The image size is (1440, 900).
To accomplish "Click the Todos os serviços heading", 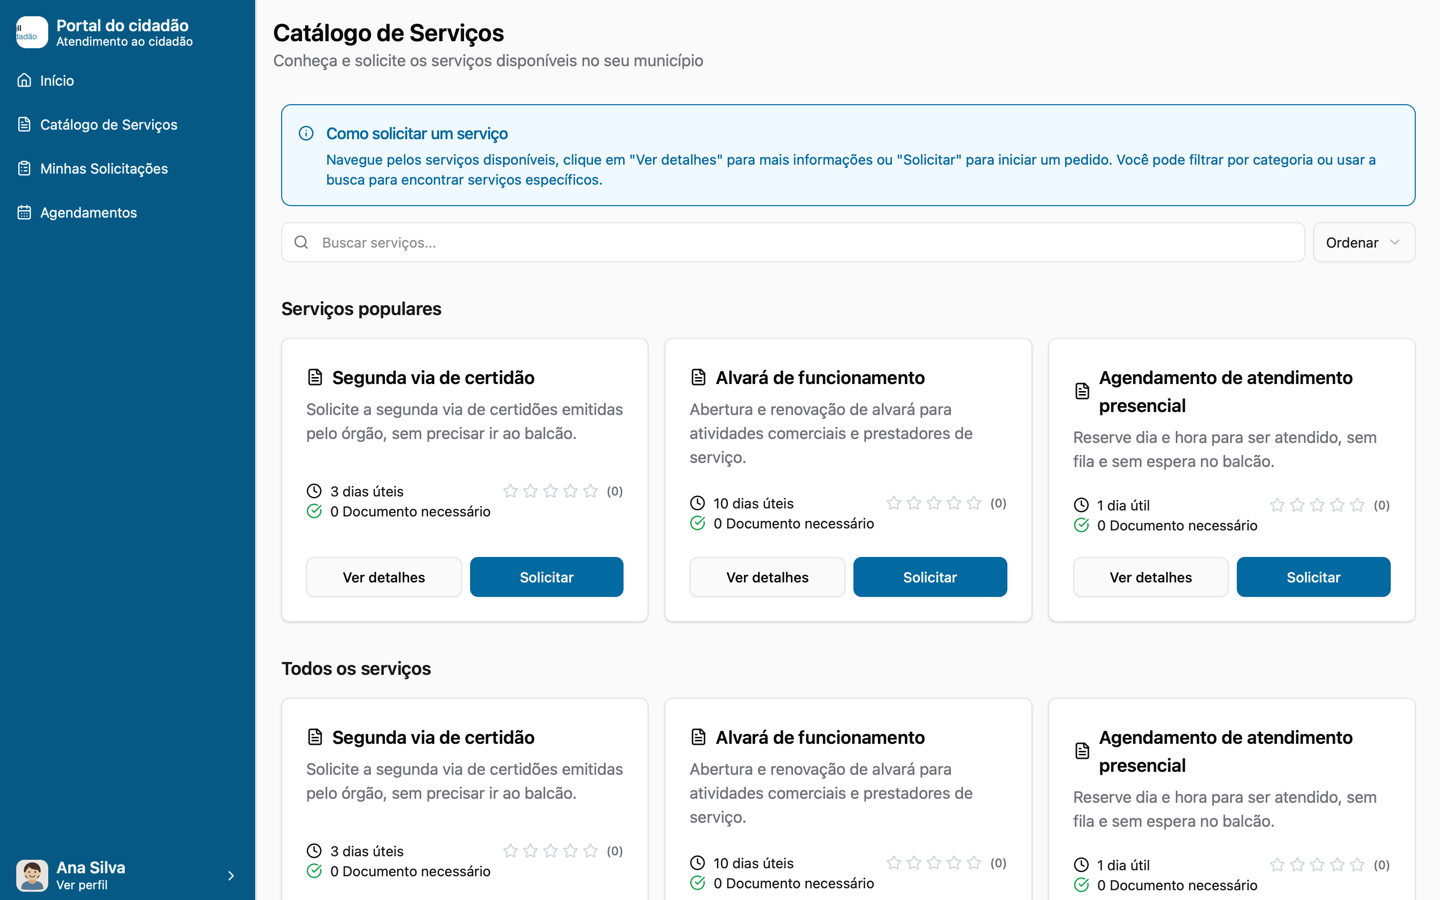I will pos(356,669).
